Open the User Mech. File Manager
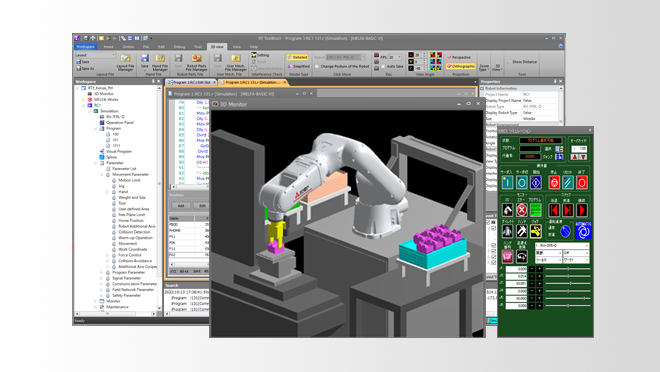Viewport: 660px width, 372px height. coord(236,62)
